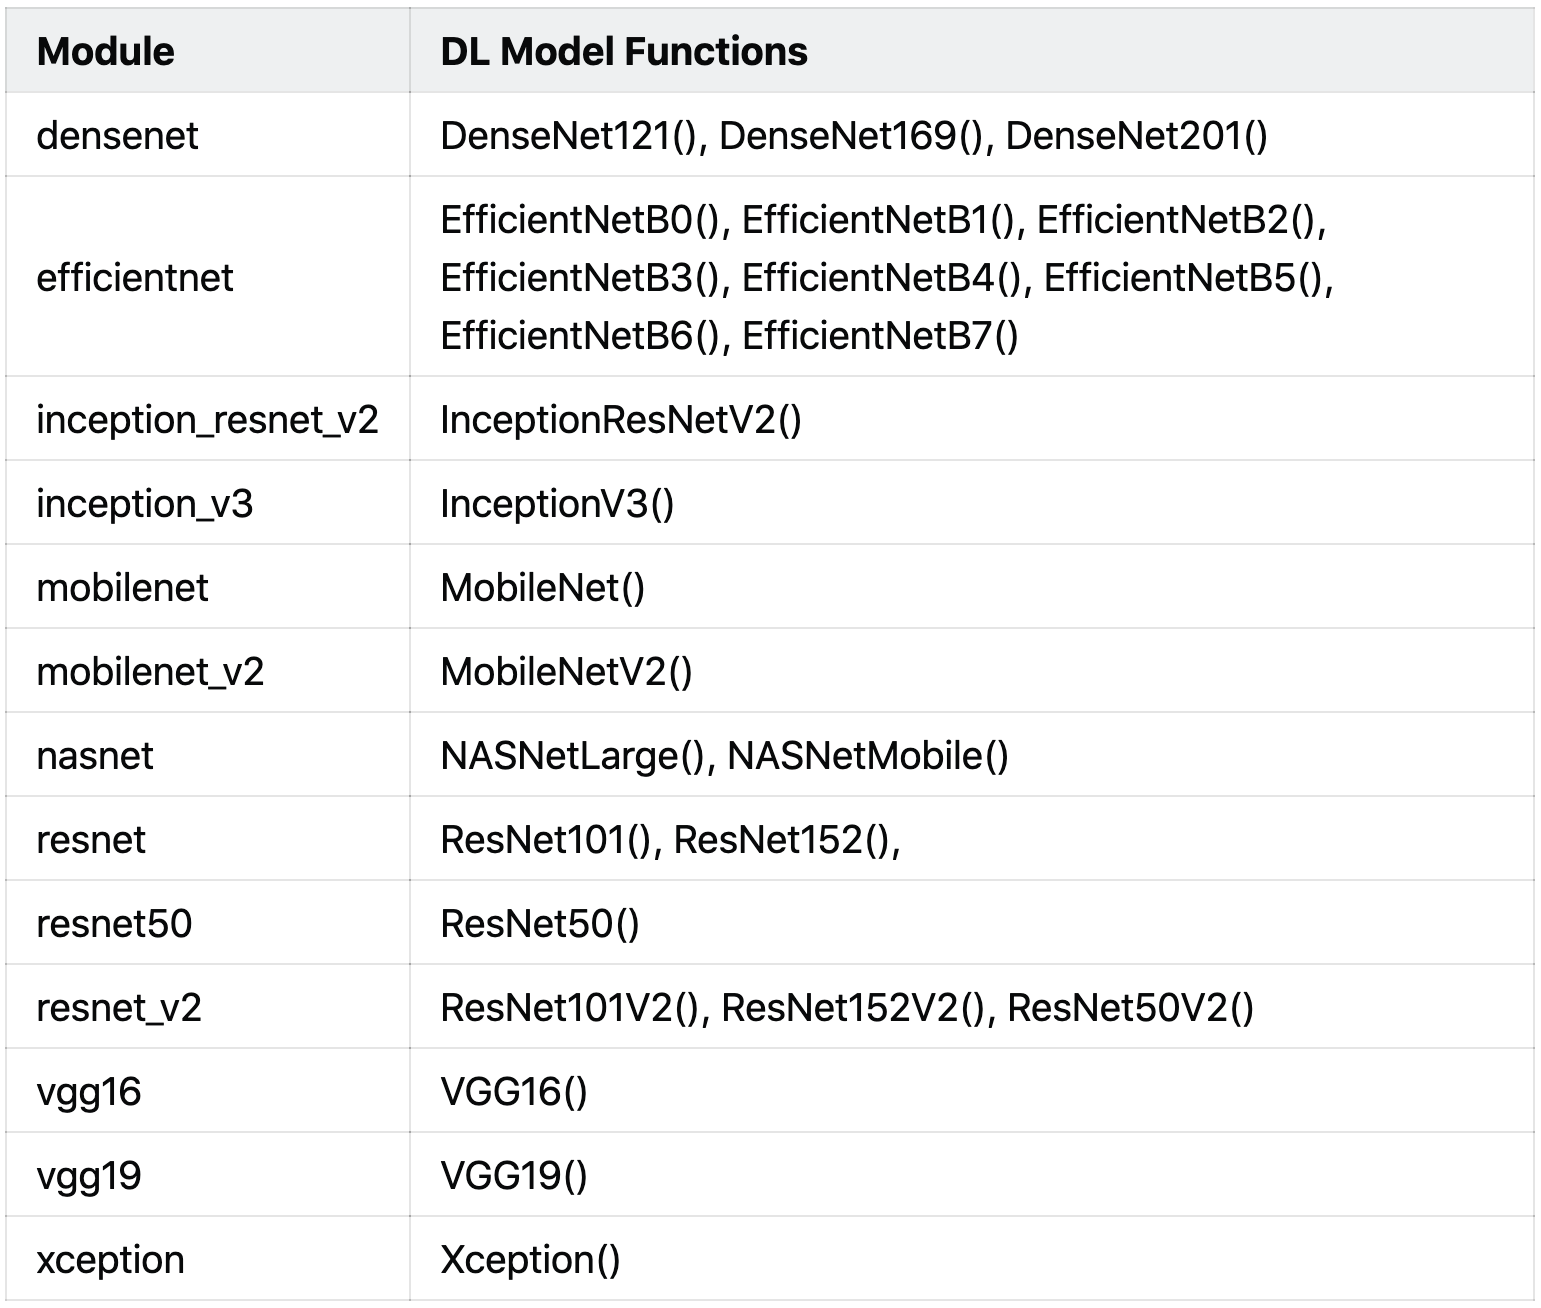1541x1308 pixels.
Task: Click the Module column header
Action: point(105,52)
